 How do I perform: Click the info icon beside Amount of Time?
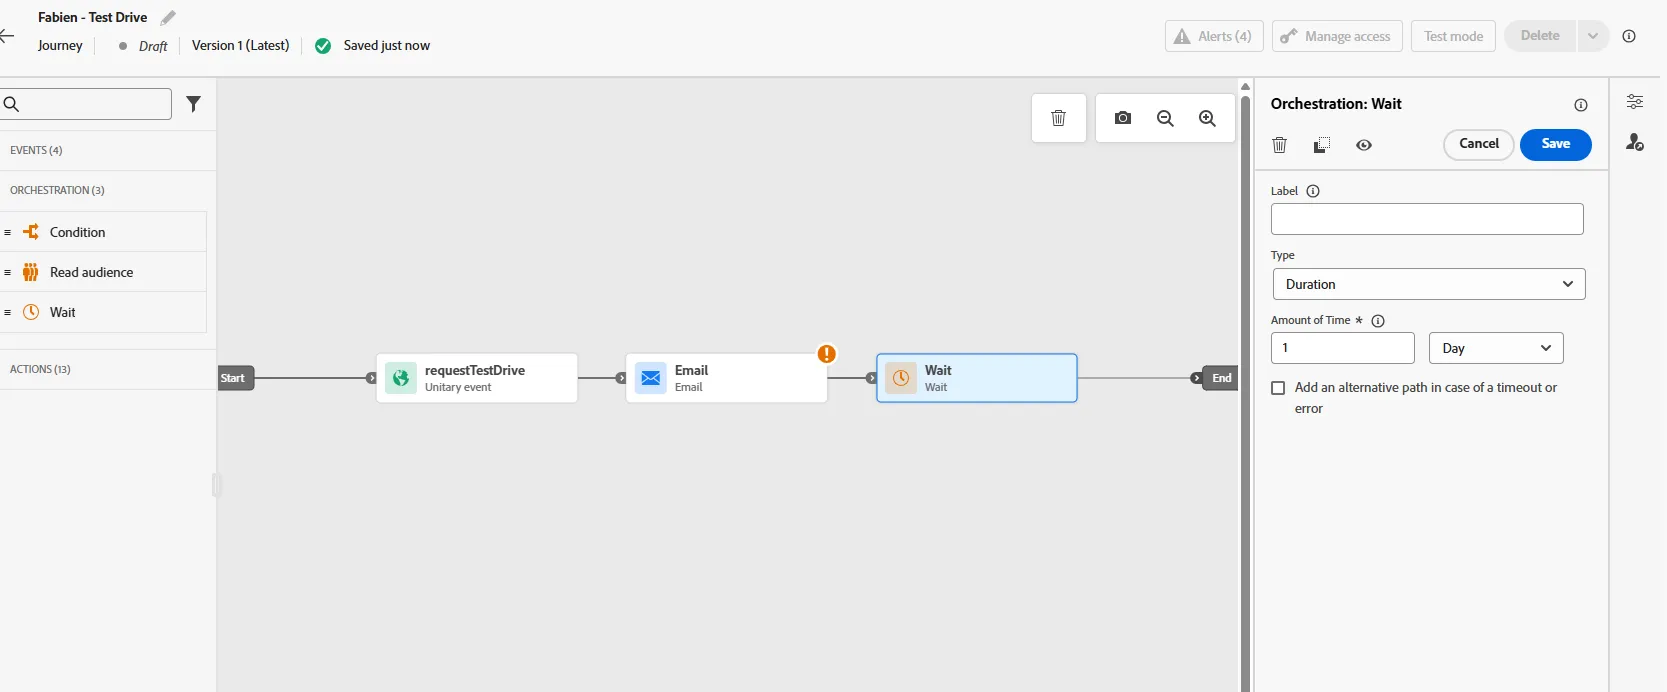click(1378, 321)
